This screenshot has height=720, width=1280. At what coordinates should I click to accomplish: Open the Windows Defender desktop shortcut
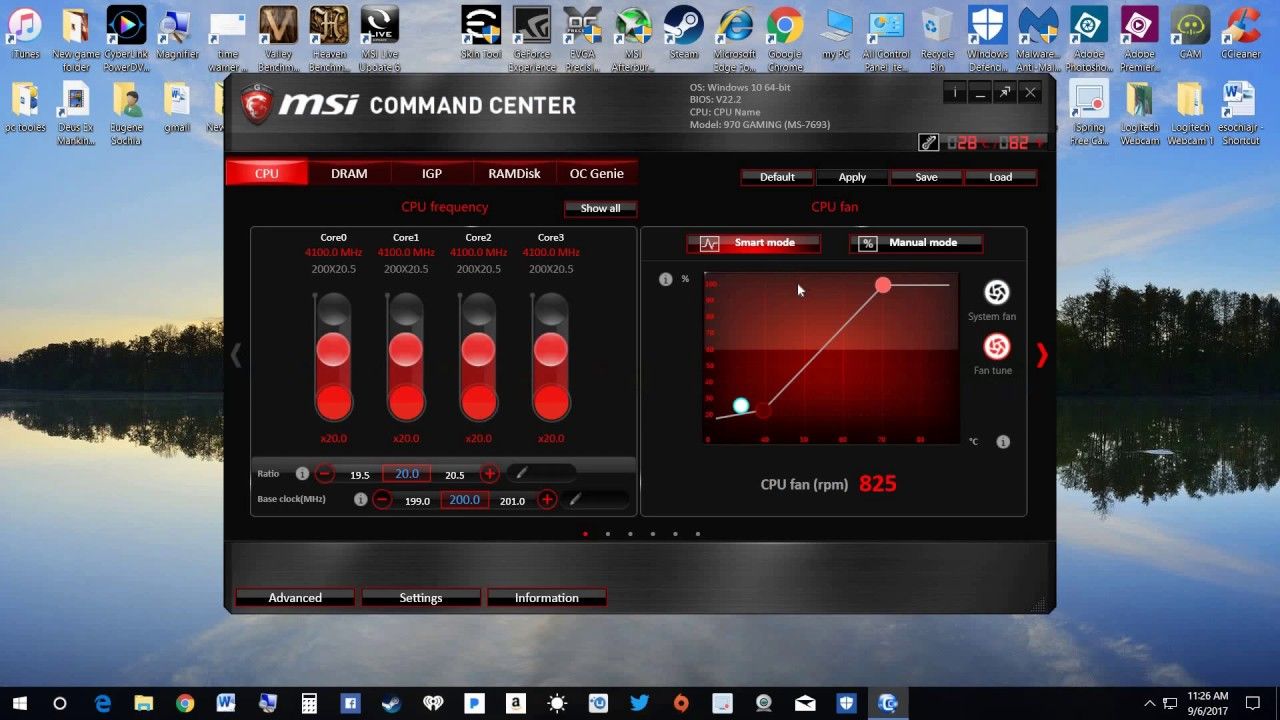point(987,40)
